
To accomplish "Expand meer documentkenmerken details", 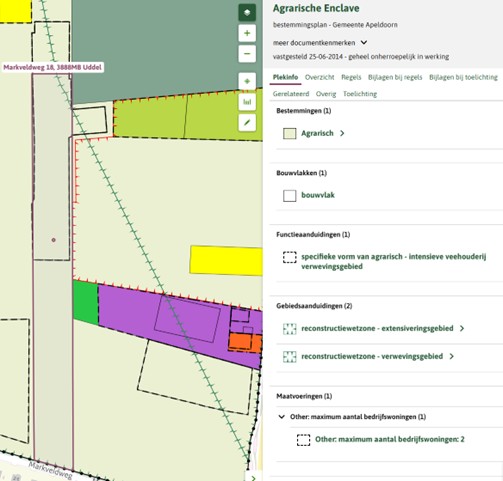I will point(364,43).
